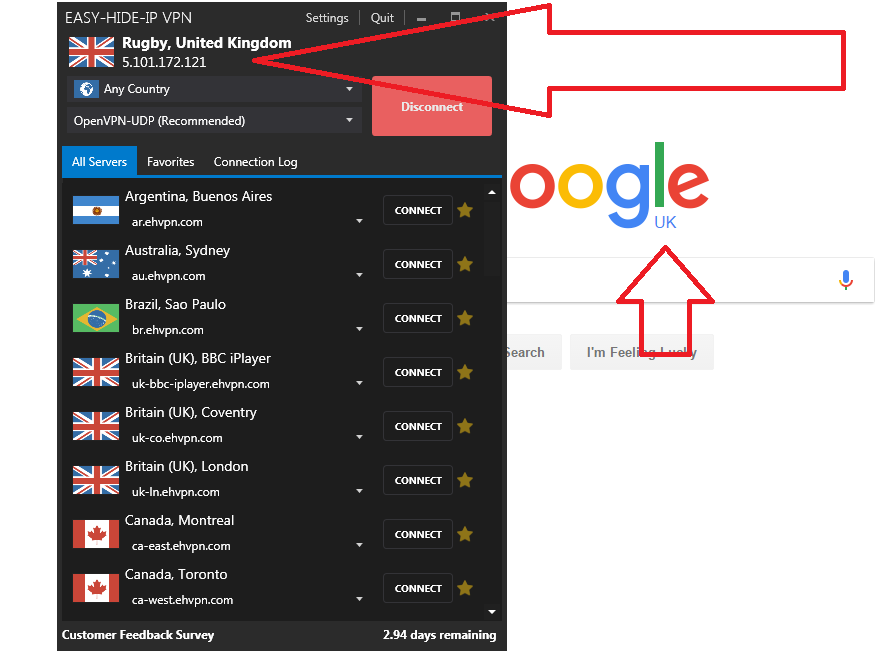Minimize the Easy-Hide-IP VPN window
This screenshot has width=875, height=651.
point(421,18)
